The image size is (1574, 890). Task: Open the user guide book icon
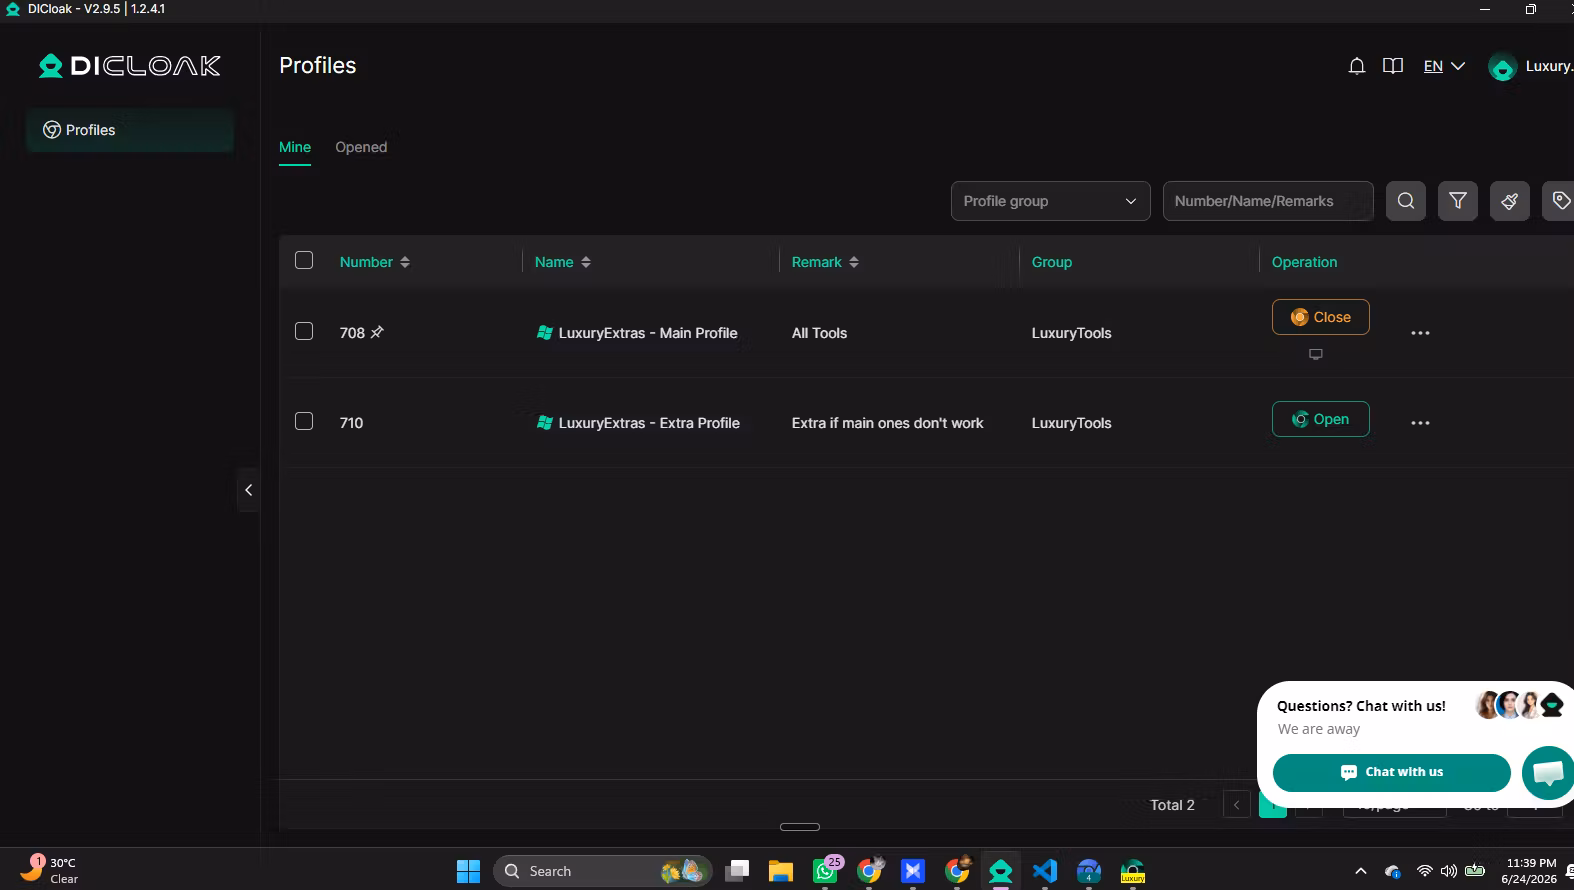point(1393,66)
